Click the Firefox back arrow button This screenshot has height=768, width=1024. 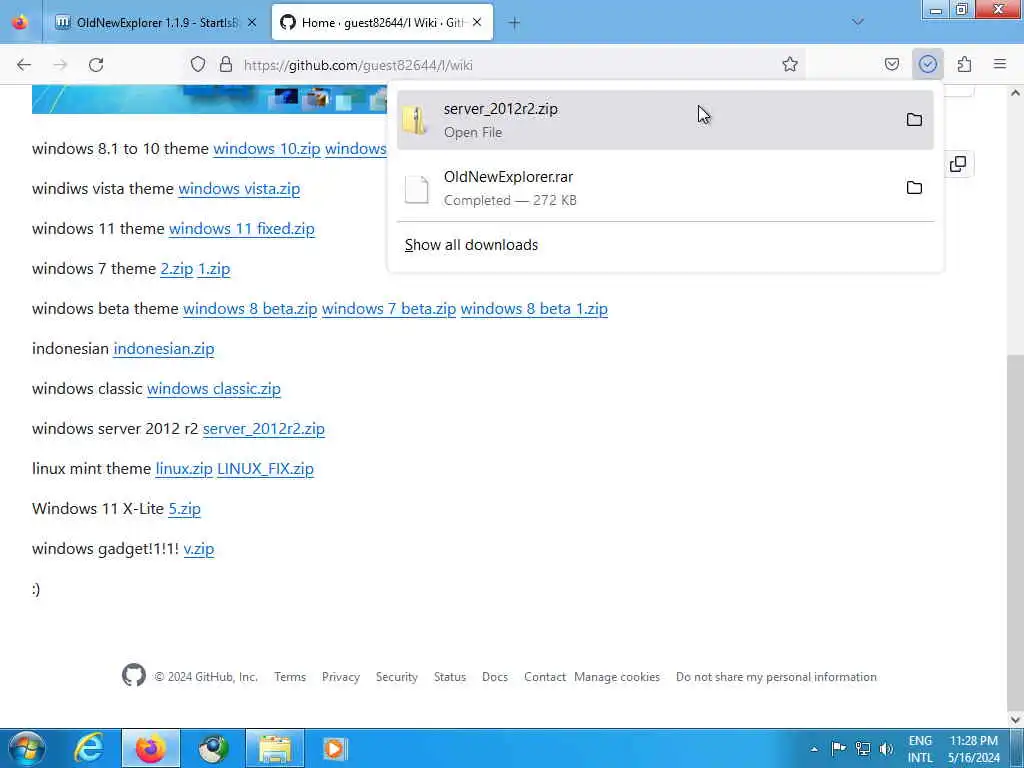click(x=24, y=65)
